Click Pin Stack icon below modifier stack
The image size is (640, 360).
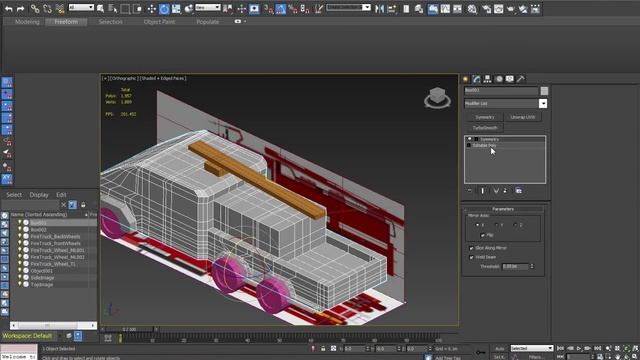pos(469,191)
